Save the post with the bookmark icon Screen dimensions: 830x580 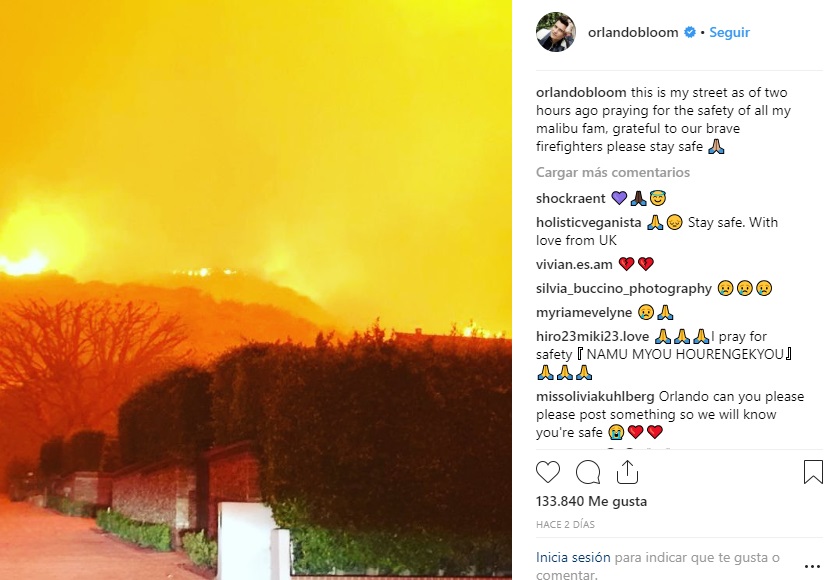(813, 472)
